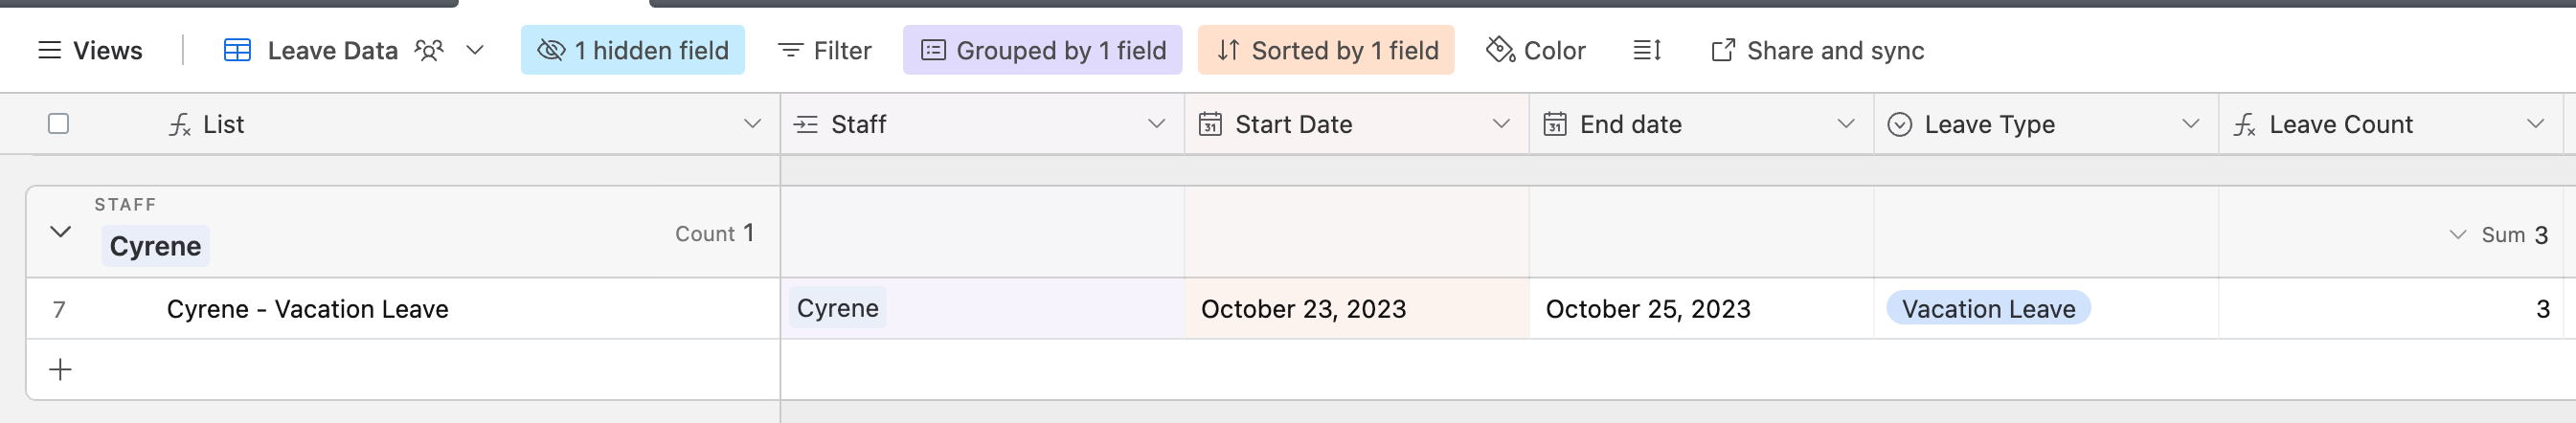Click the collaborators icon beside Leave Data
Viewport: 2576px width, 423px height.
click(429, 50)
